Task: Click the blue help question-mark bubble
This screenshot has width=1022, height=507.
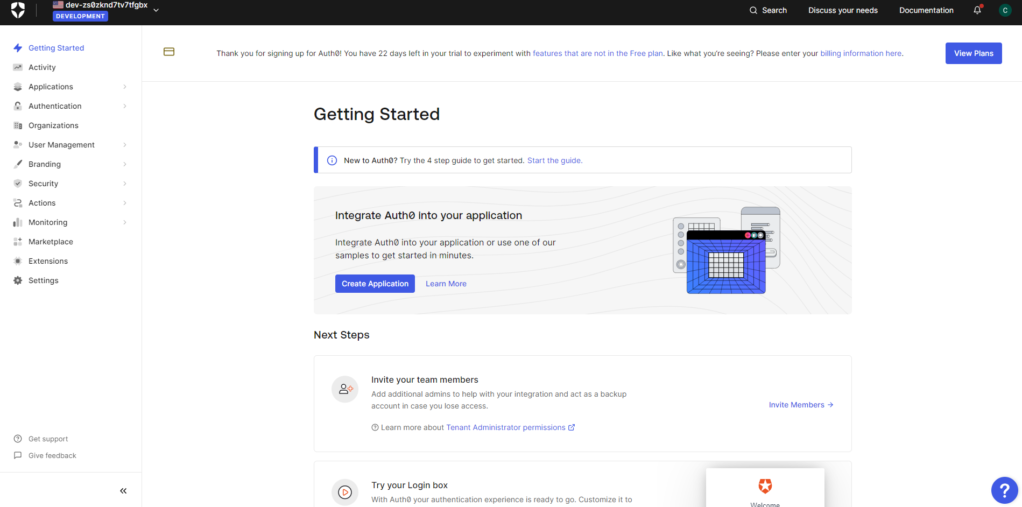Action: [1004, 489]
